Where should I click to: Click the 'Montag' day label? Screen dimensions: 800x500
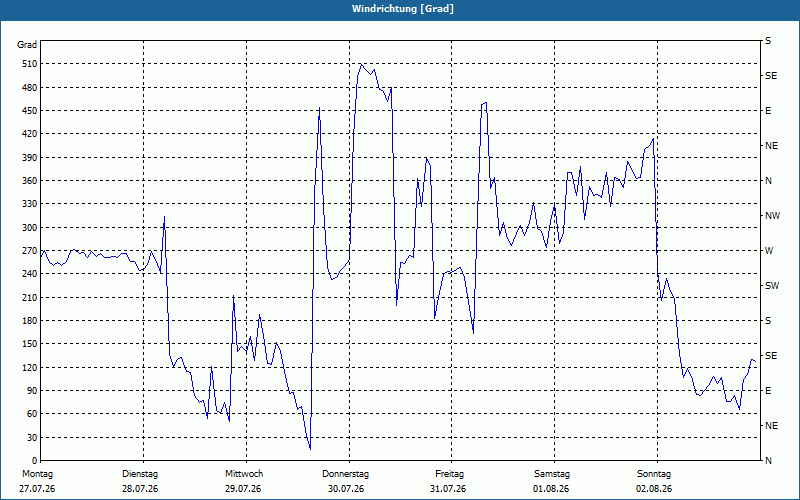37,474
